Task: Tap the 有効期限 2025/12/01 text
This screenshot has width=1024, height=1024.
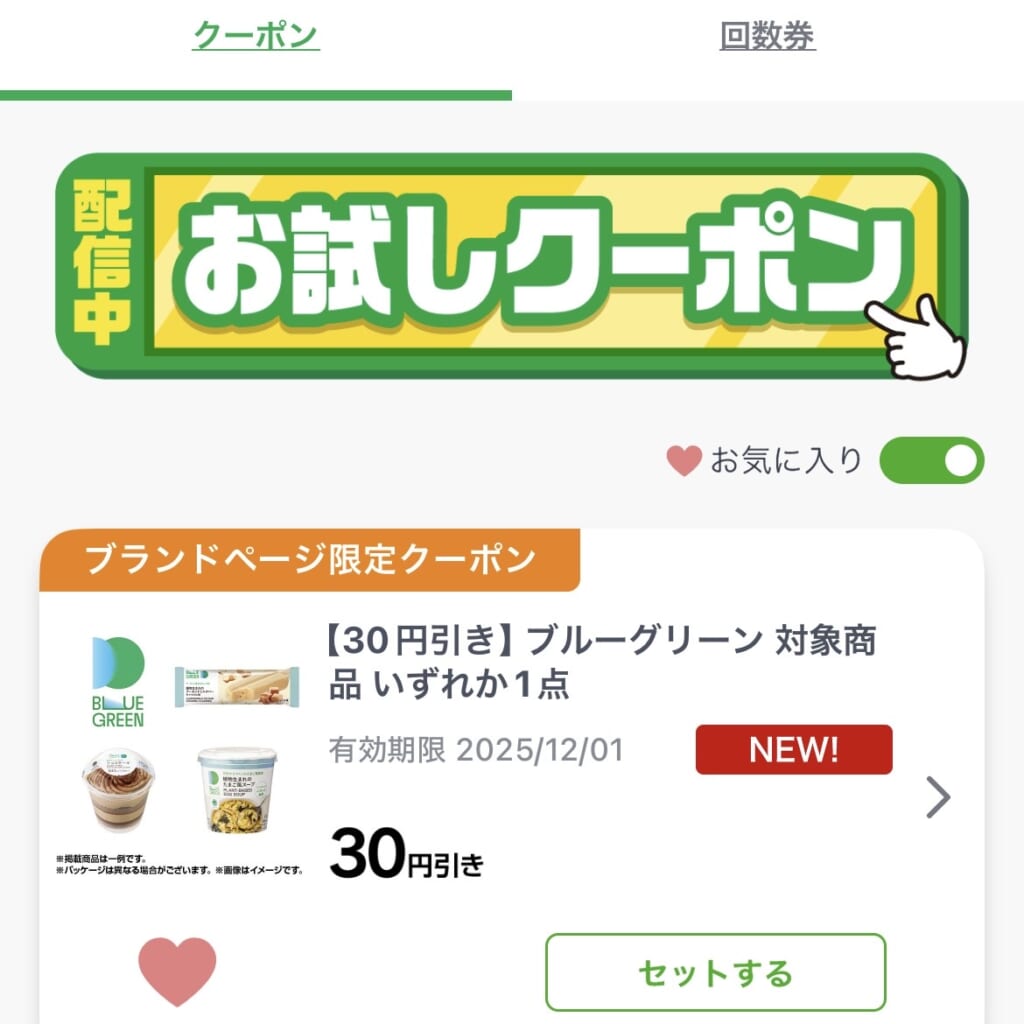Action: [x=475, y=750]
